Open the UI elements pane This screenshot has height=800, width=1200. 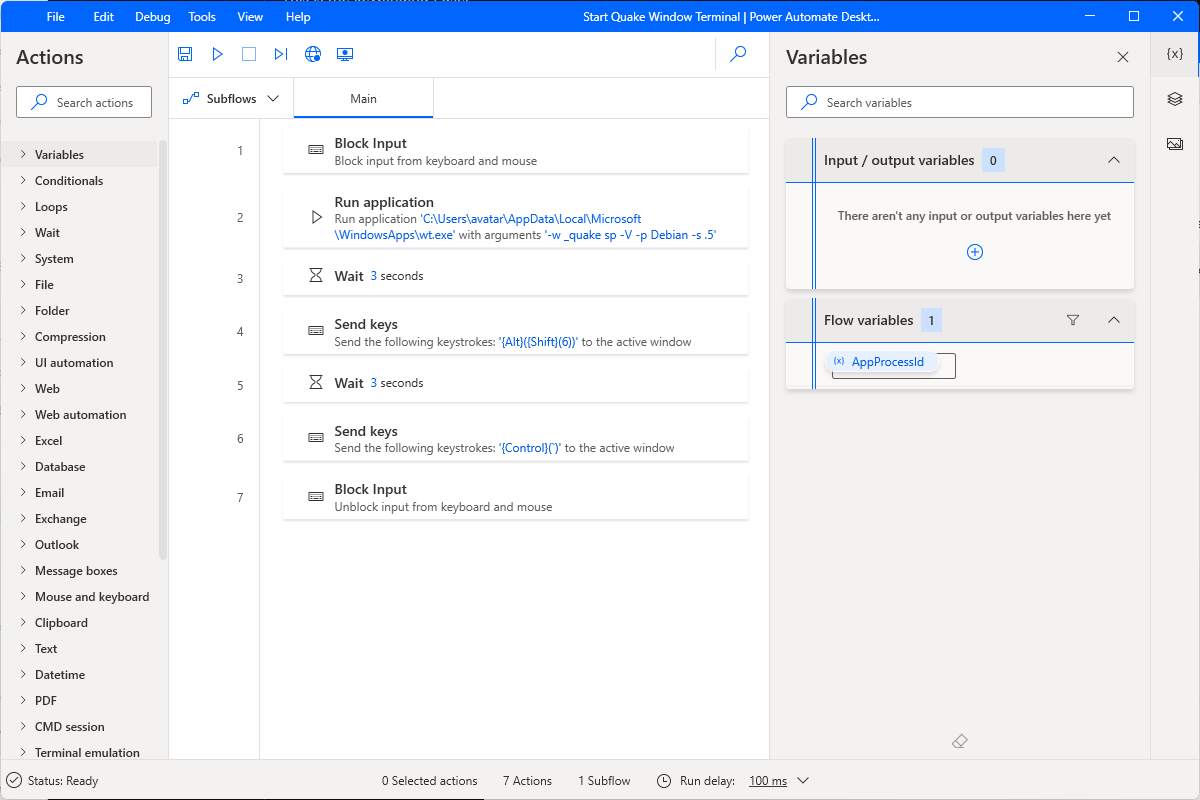point(1174,99)
